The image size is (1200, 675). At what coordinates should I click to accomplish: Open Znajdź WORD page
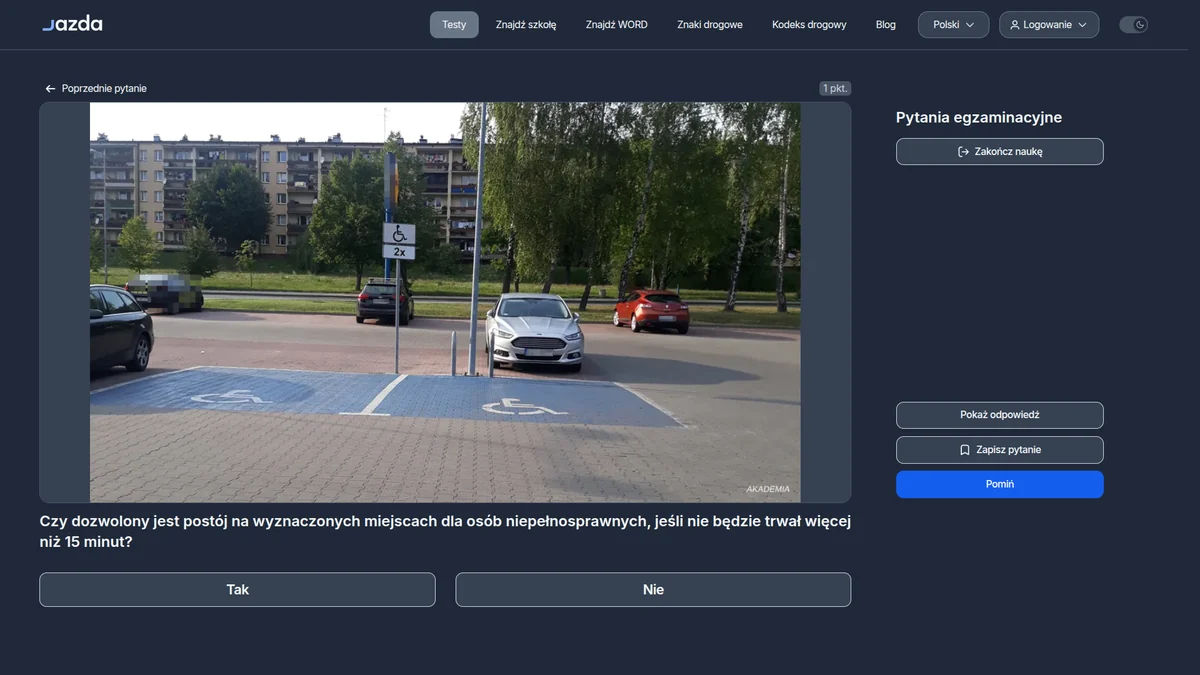[x=617, y=25]
